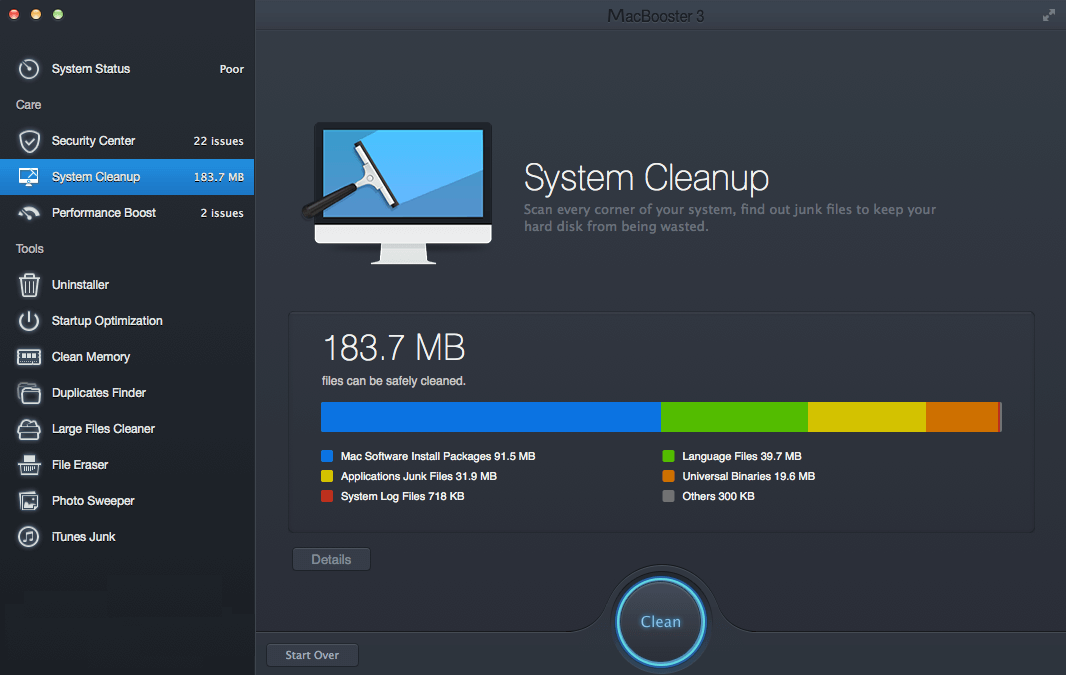The width and height of the screenshot is (1066, 675).
Task: Toggle fullscreen with the arrows icon
Action: (x=1049, y=15)
